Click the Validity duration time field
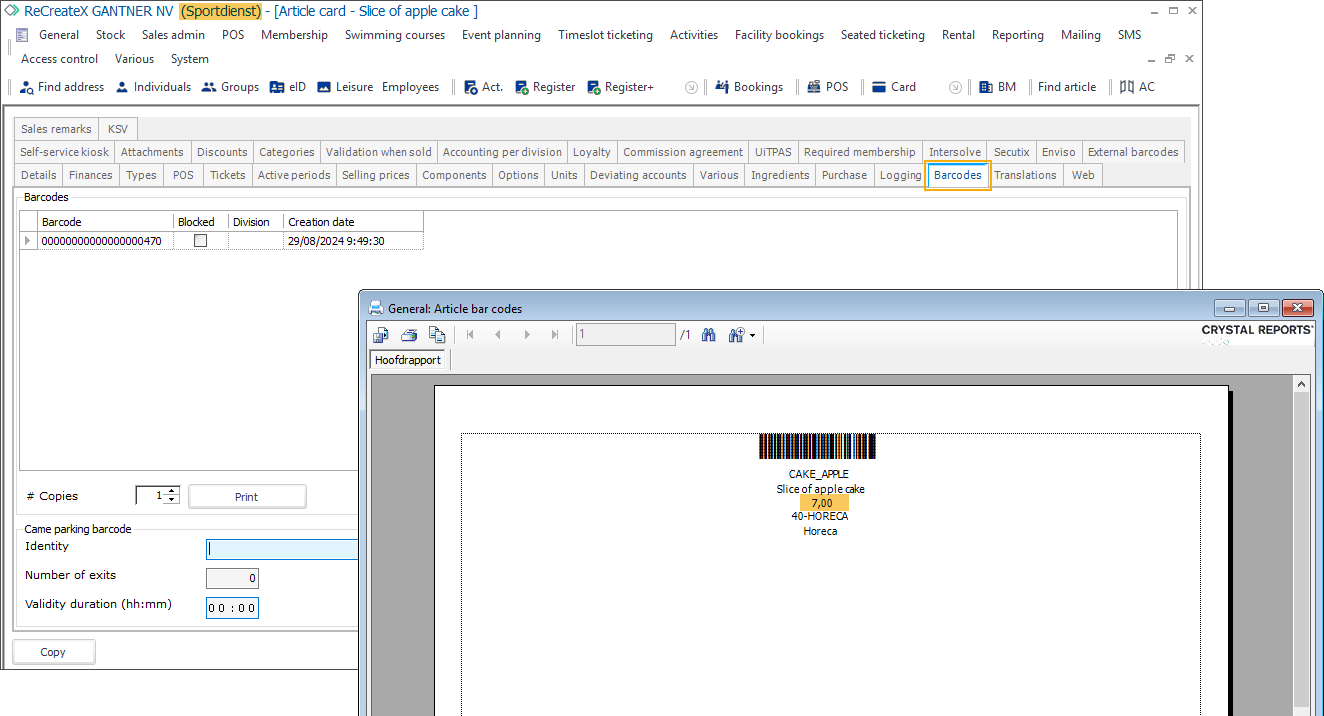The width and height of the screenshot is (1324, 716). click(x=232, y=608)
